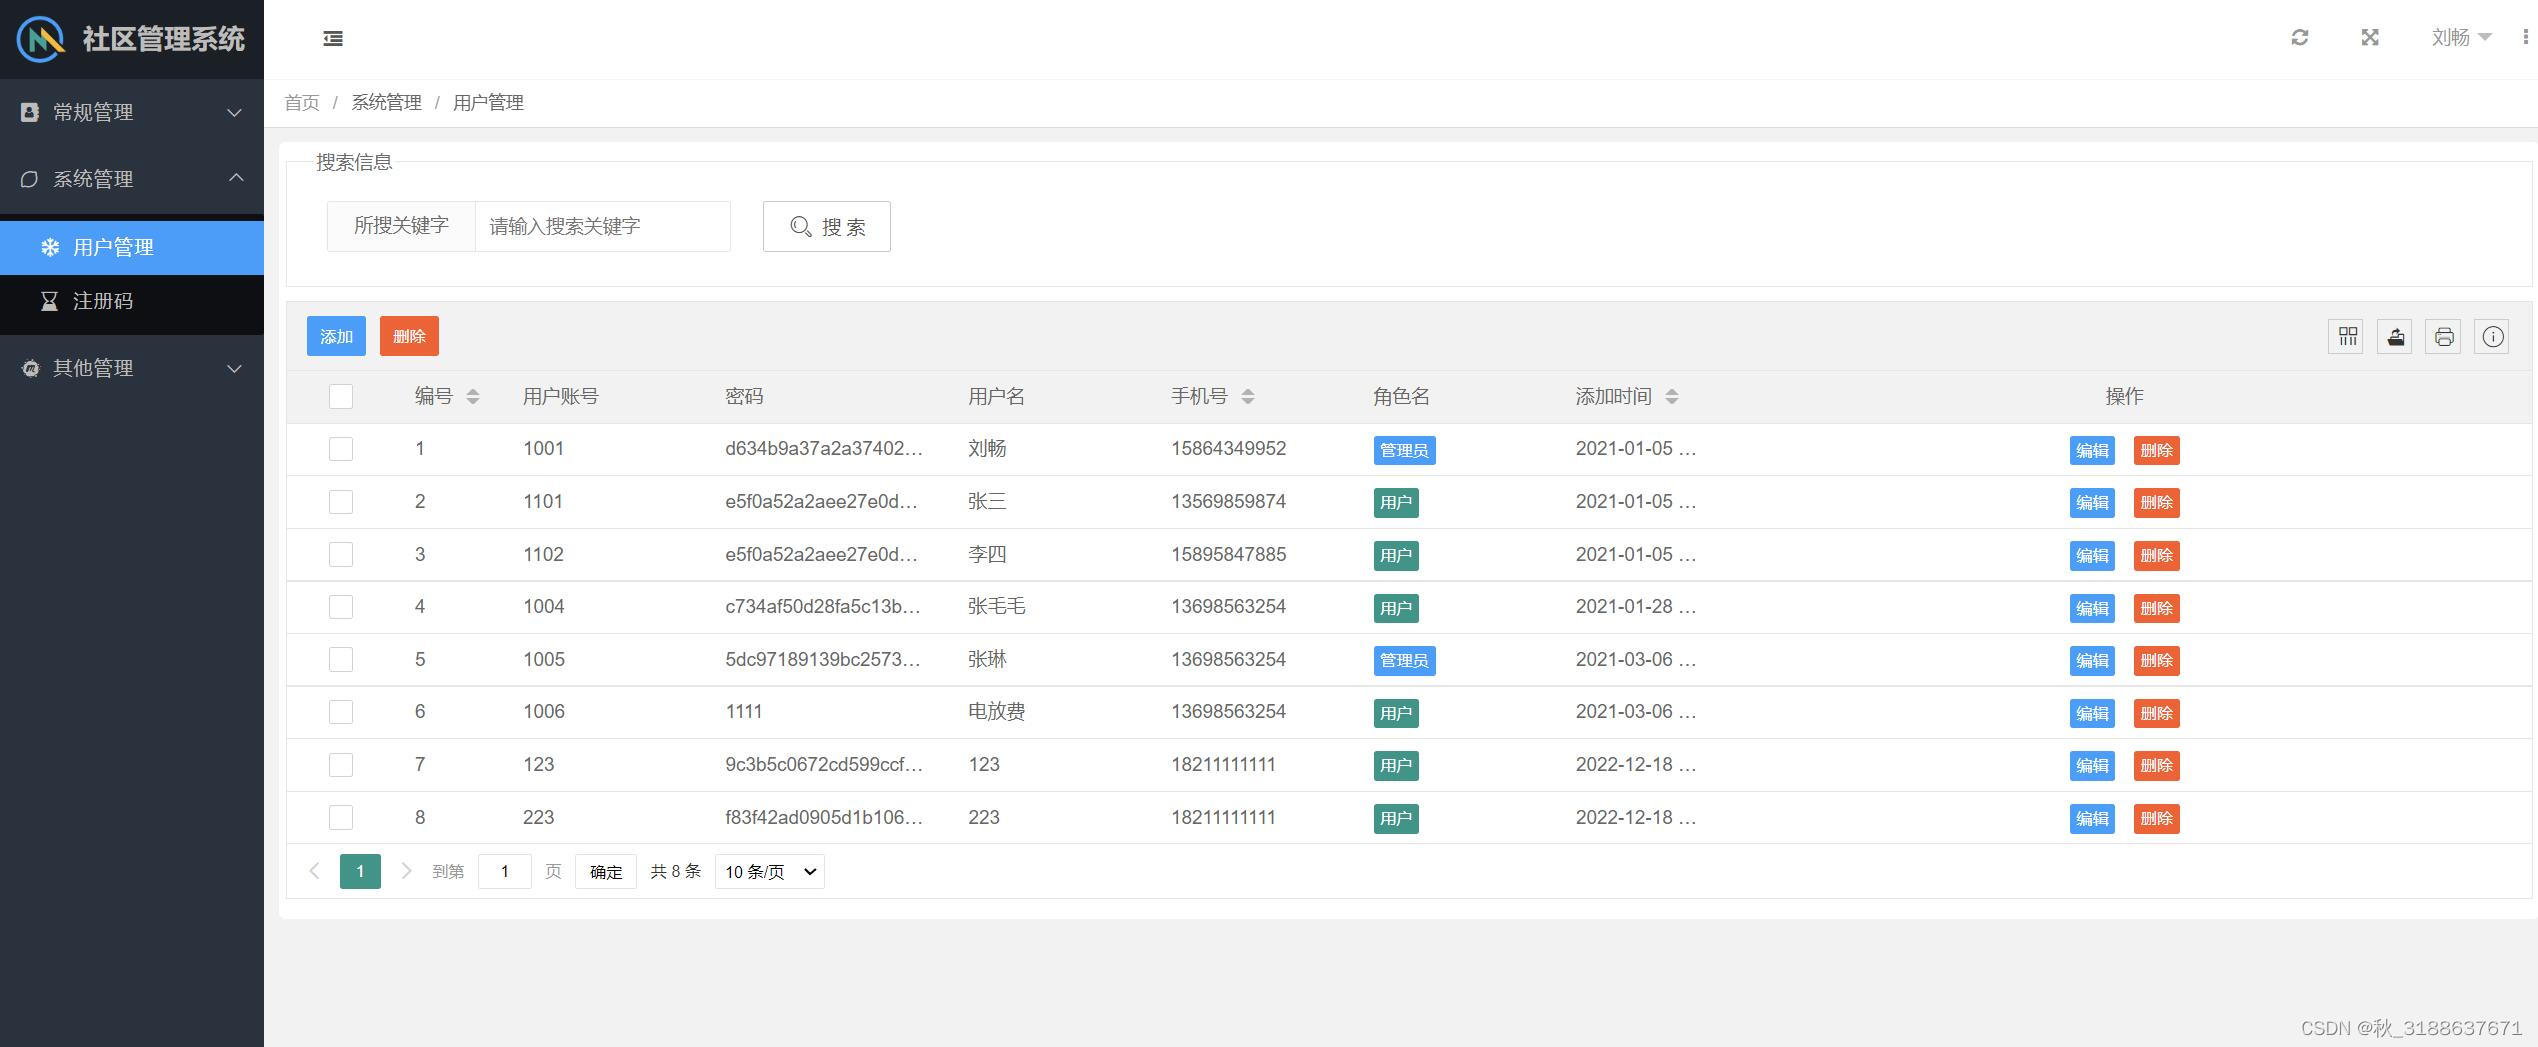Focus the search keyword input field

coord(602,227)
